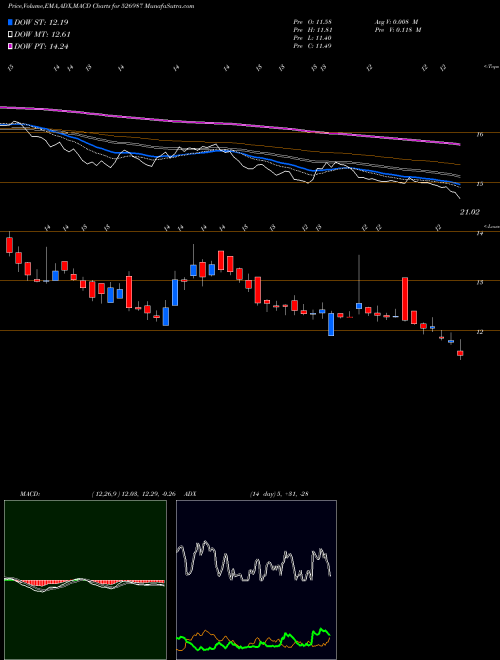
Task: Click the '16' price axis label
Action: pyautogui.click(x=480, y=135)
